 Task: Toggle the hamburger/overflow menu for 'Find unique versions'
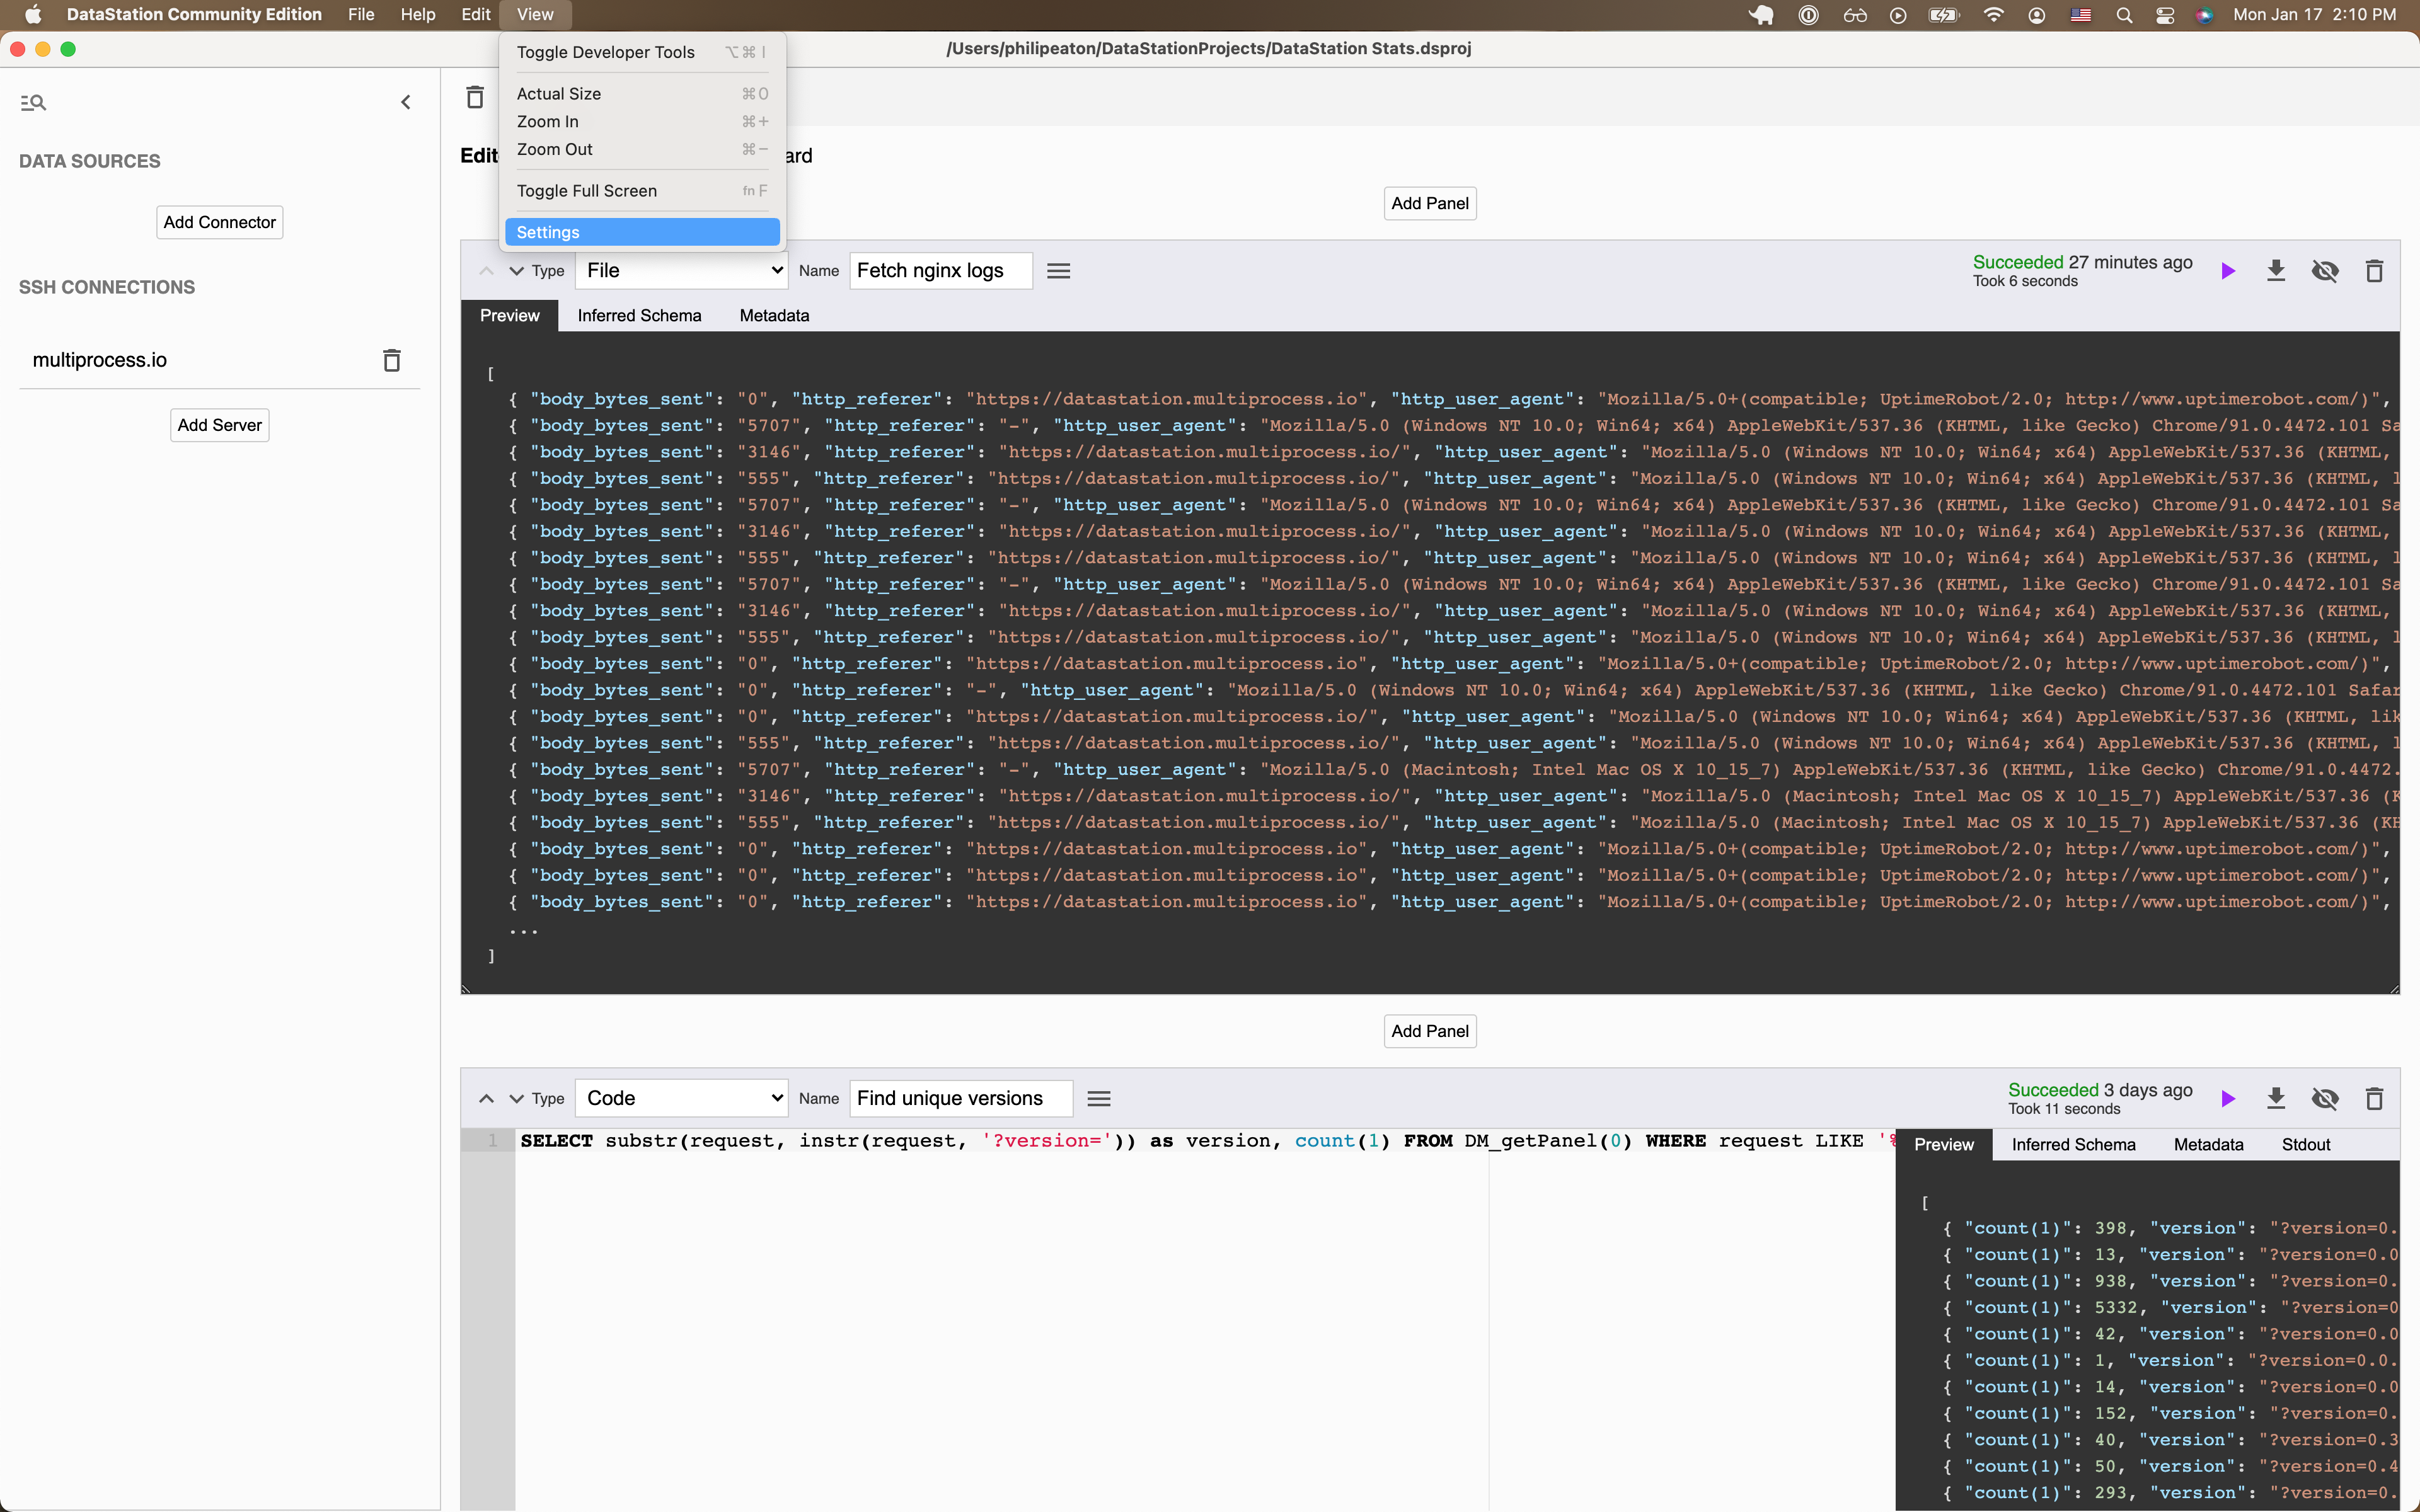tap(1099, 1097)
